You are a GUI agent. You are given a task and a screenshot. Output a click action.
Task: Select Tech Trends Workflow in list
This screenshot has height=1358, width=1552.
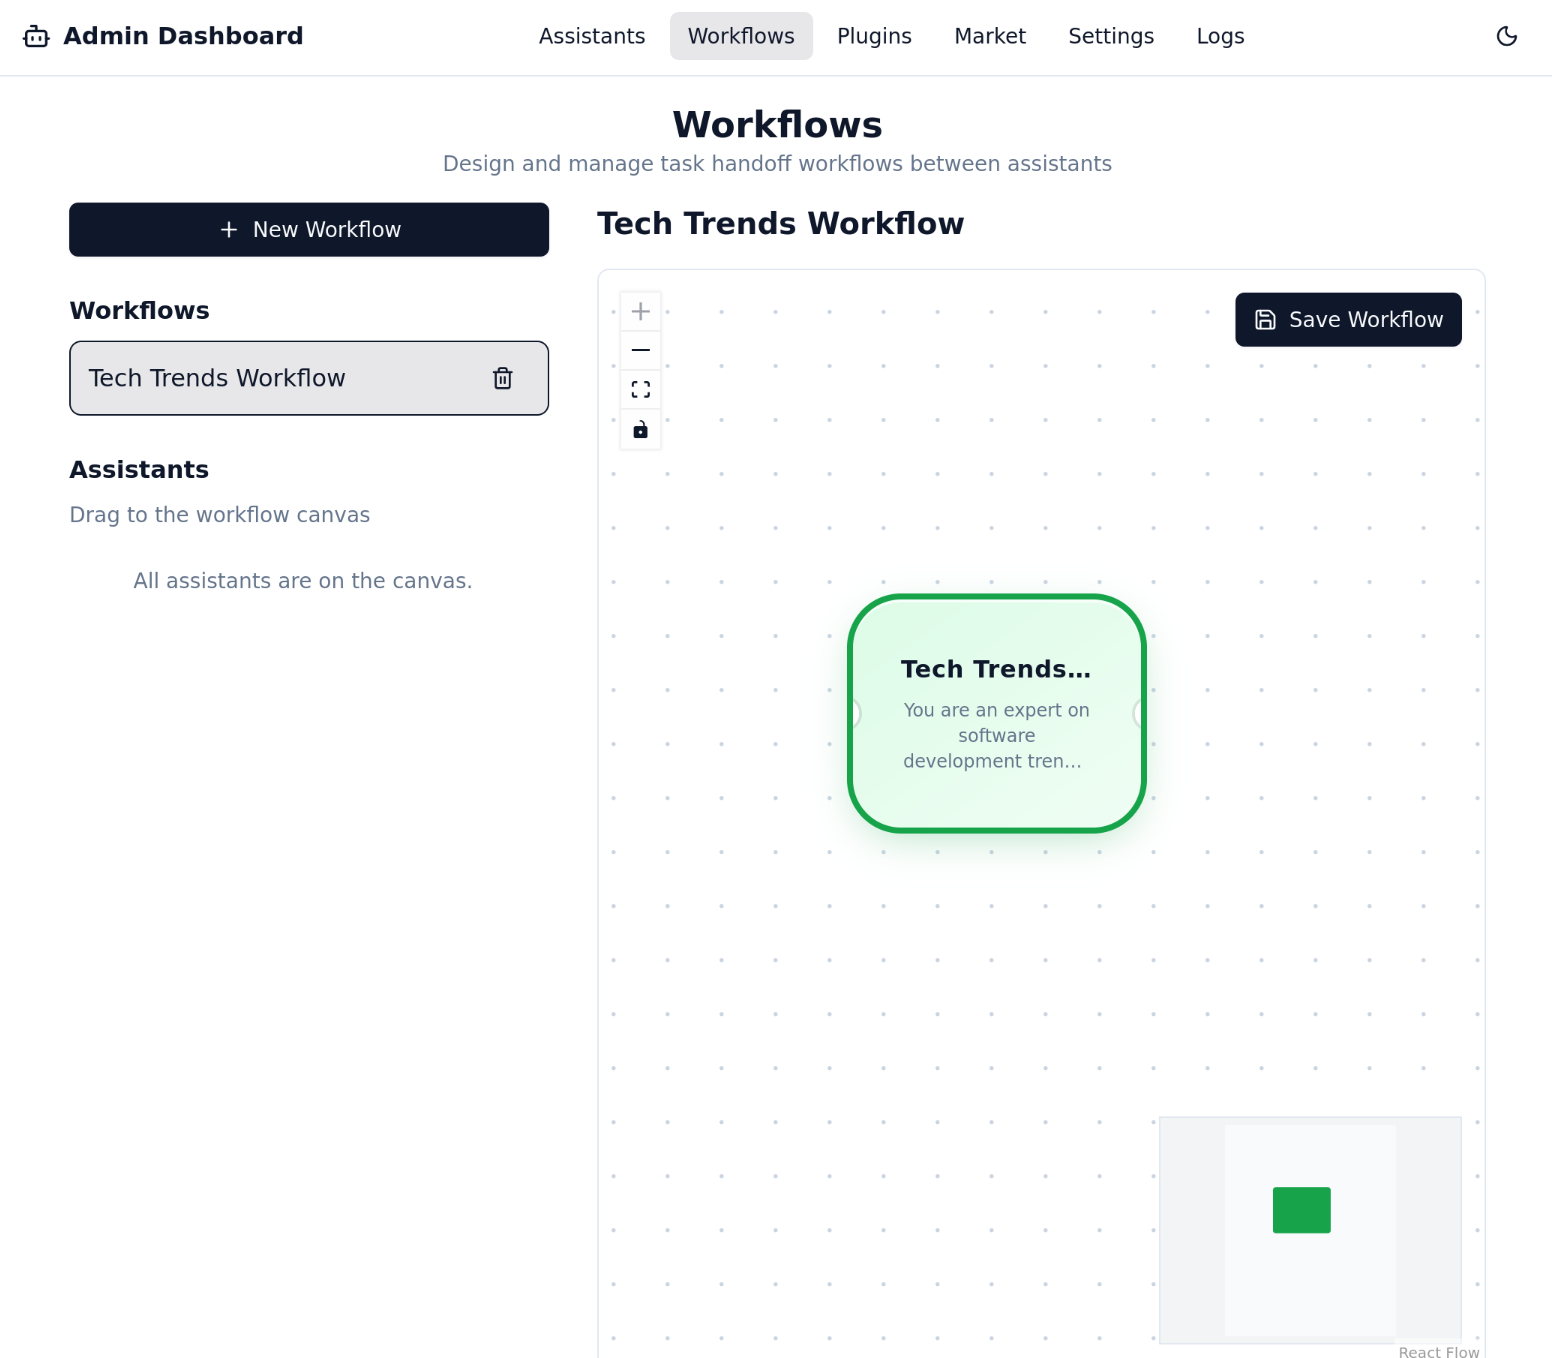click(217, 378)
